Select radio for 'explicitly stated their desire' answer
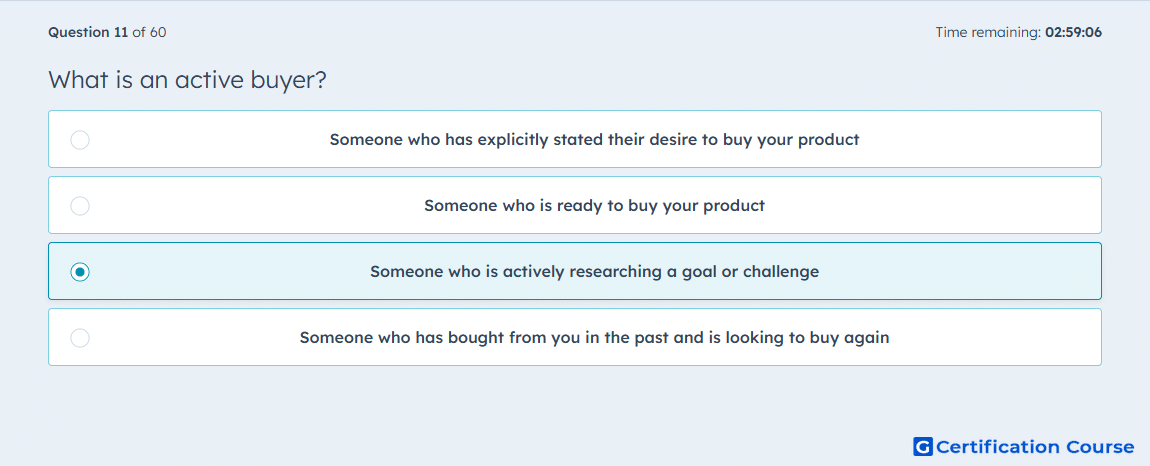The height and width of the screenshot is (466, 1150). (x=80, y=139)
